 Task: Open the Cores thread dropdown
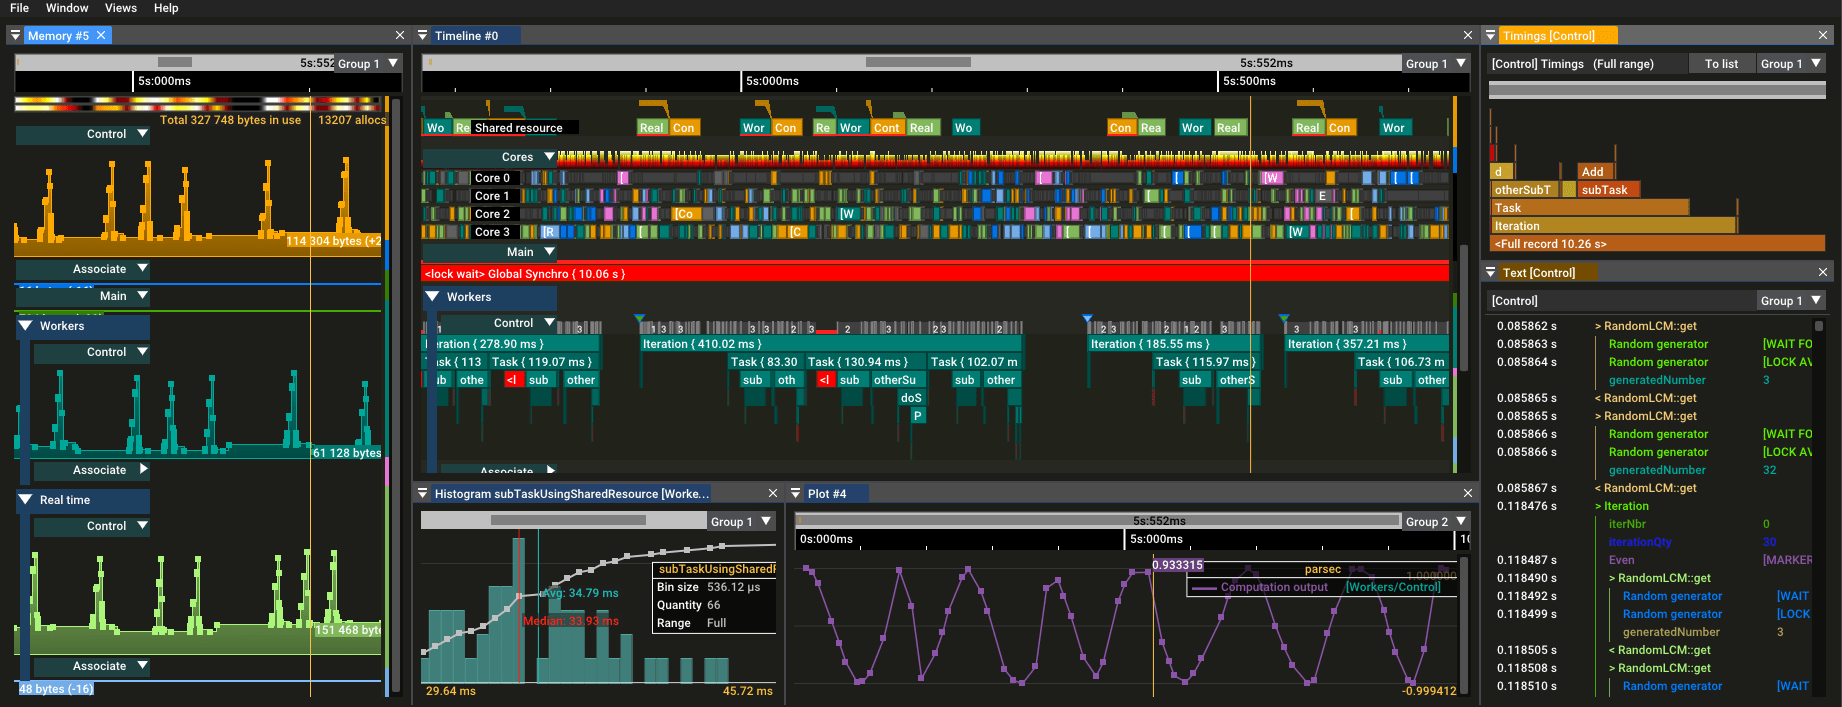pyautogui.click(x=549, y=156)
